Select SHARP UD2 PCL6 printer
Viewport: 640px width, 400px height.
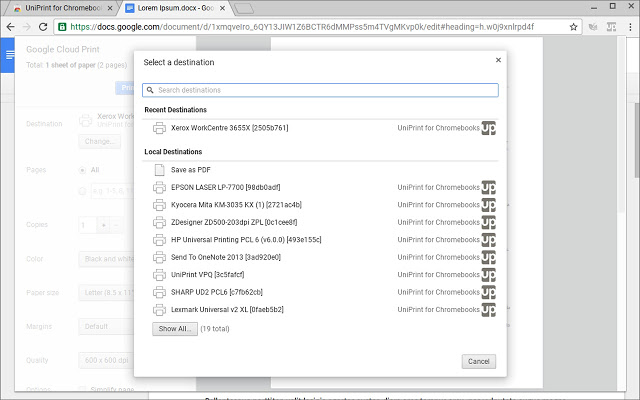pos(320,292)
